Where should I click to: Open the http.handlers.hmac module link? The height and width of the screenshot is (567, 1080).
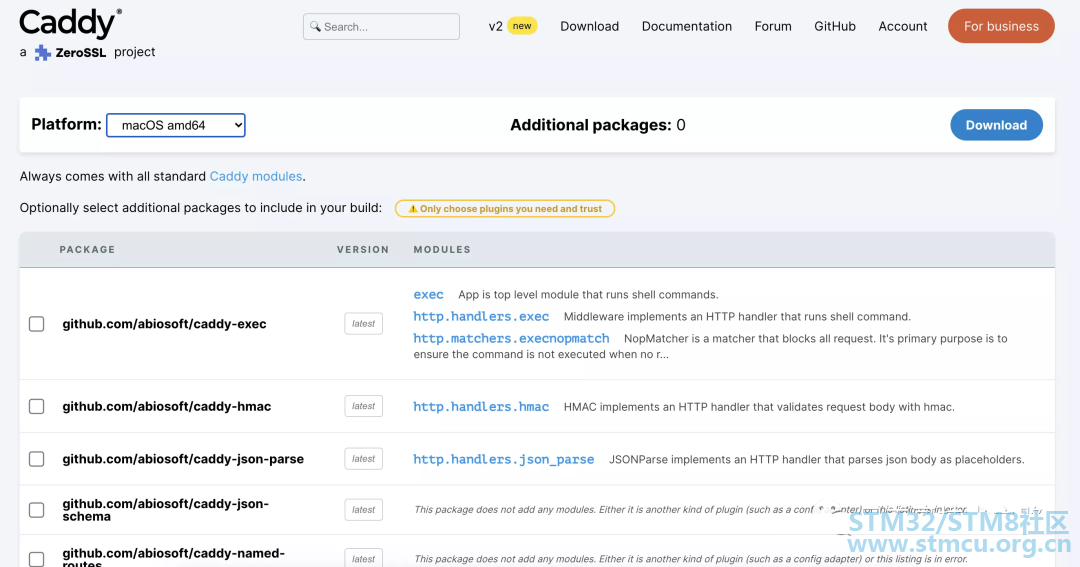pos(481,407)
